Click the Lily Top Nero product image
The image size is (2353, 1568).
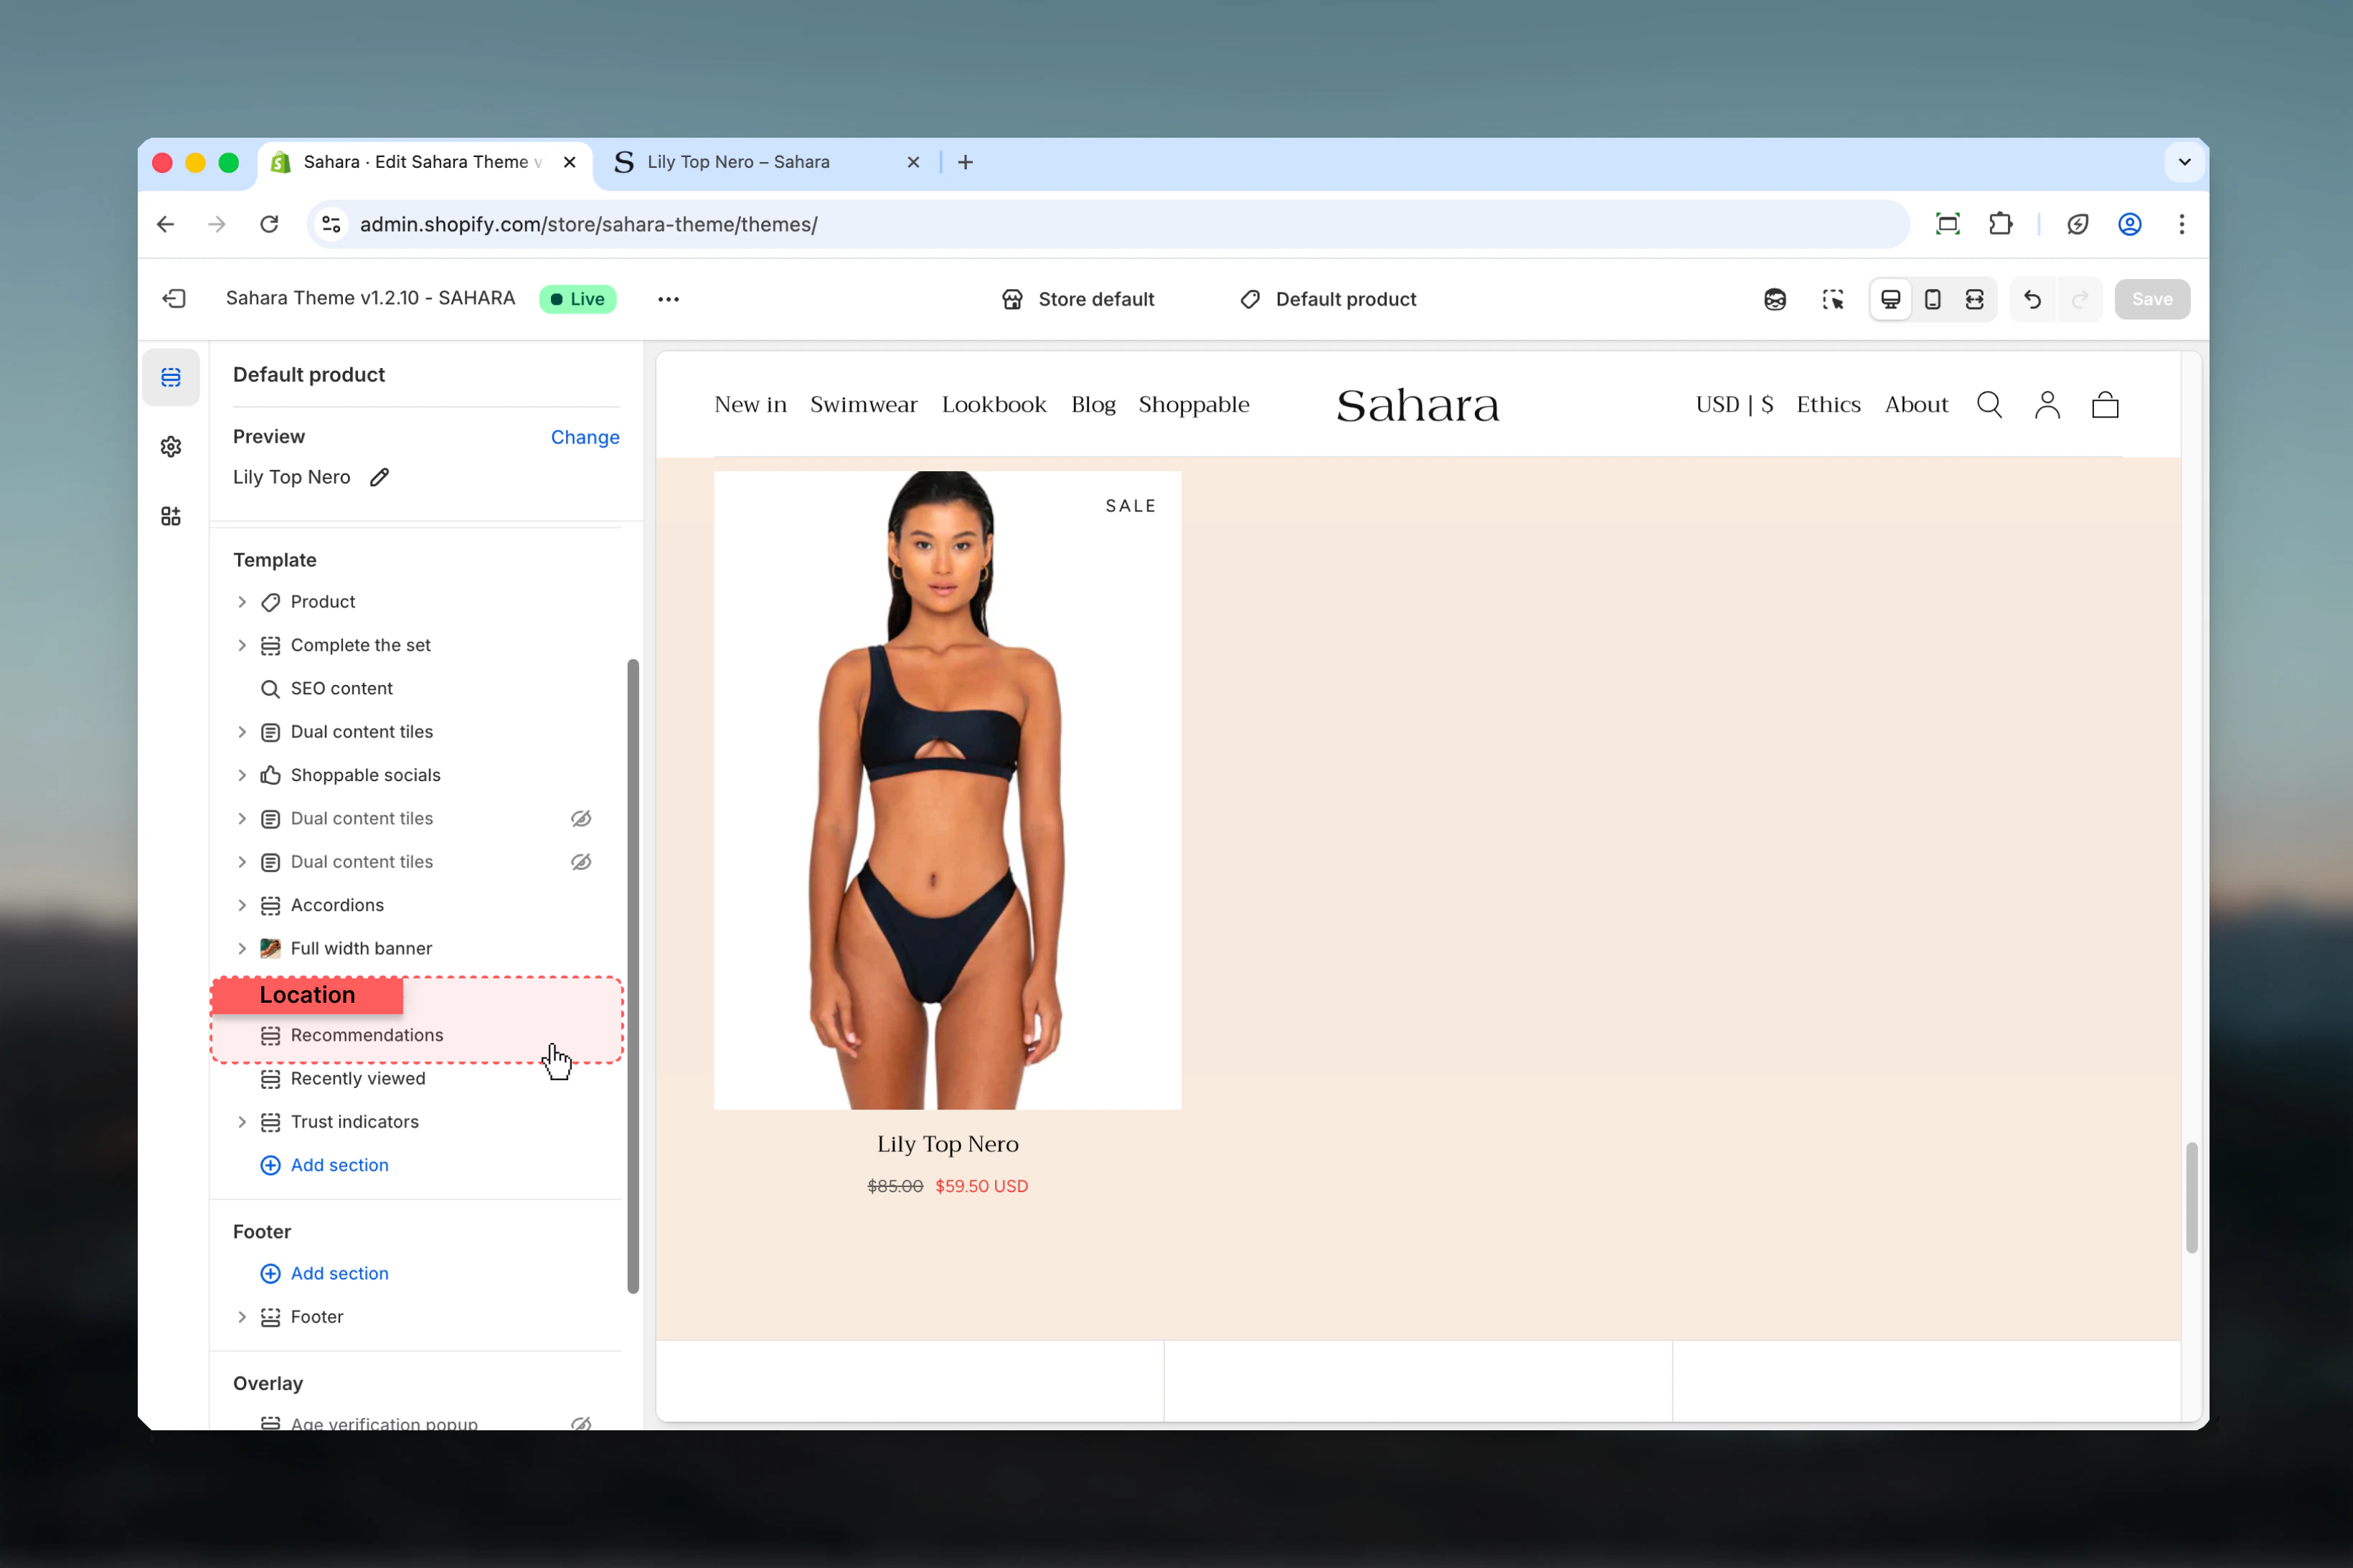coord(947,790)
